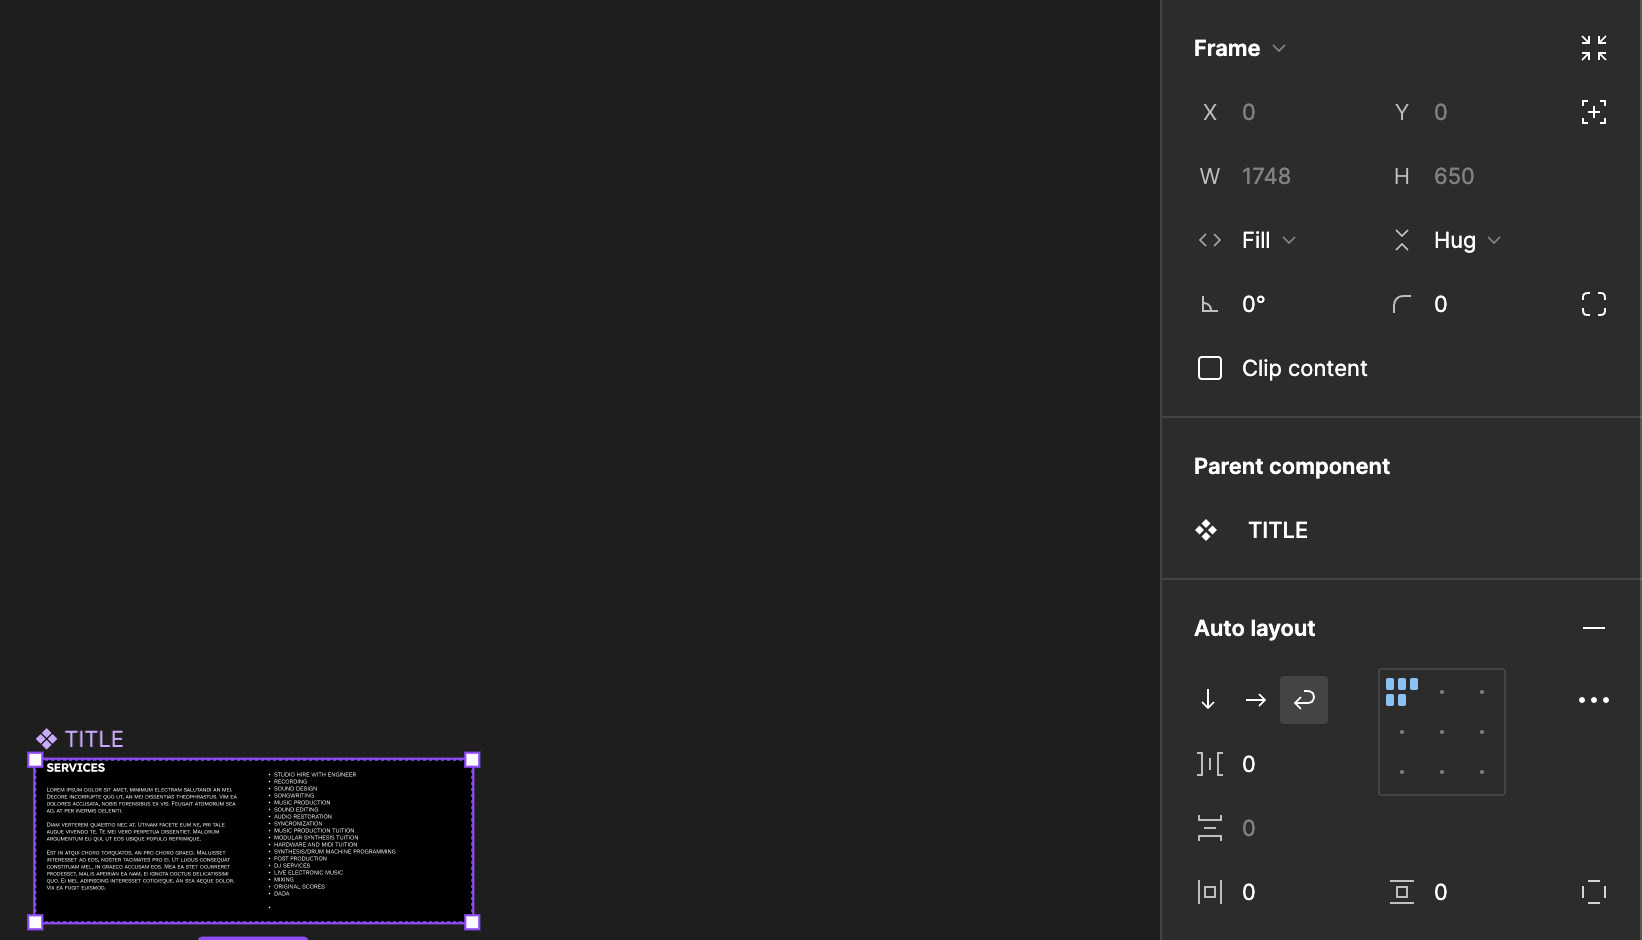This screenshot has height=940, width=1642.
Task: Open auto layout advanced settings ellipsis
Action: pyautogui.click(x=1594, y=700)
